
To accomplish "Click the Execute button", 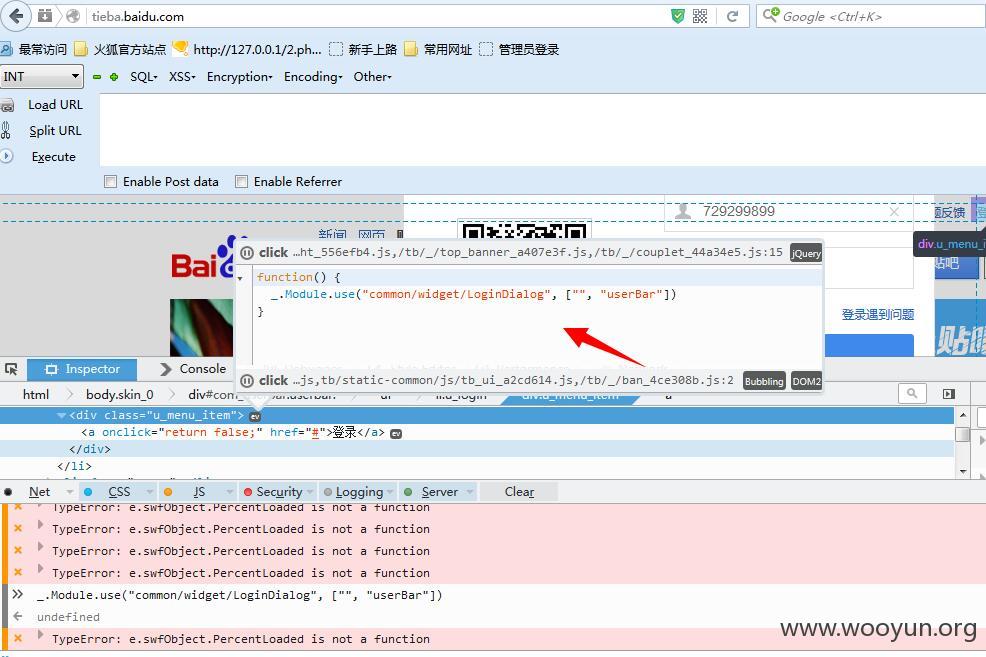I will pyautogui.click(x=53, y=157).
